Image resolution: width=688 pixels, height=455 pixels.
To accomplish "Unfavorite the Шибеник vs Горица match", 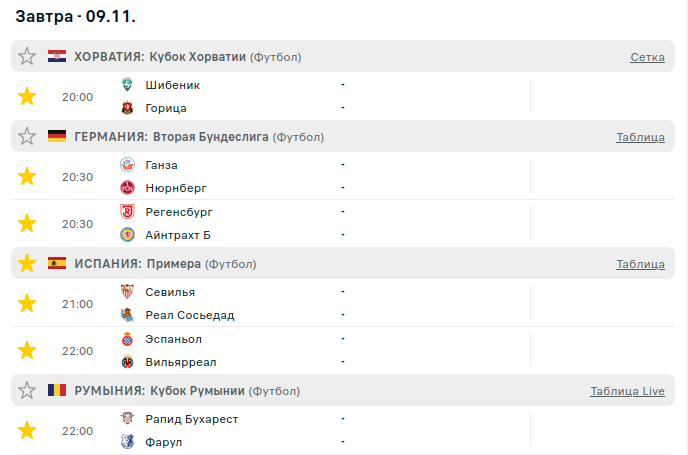I will point(27,97).
